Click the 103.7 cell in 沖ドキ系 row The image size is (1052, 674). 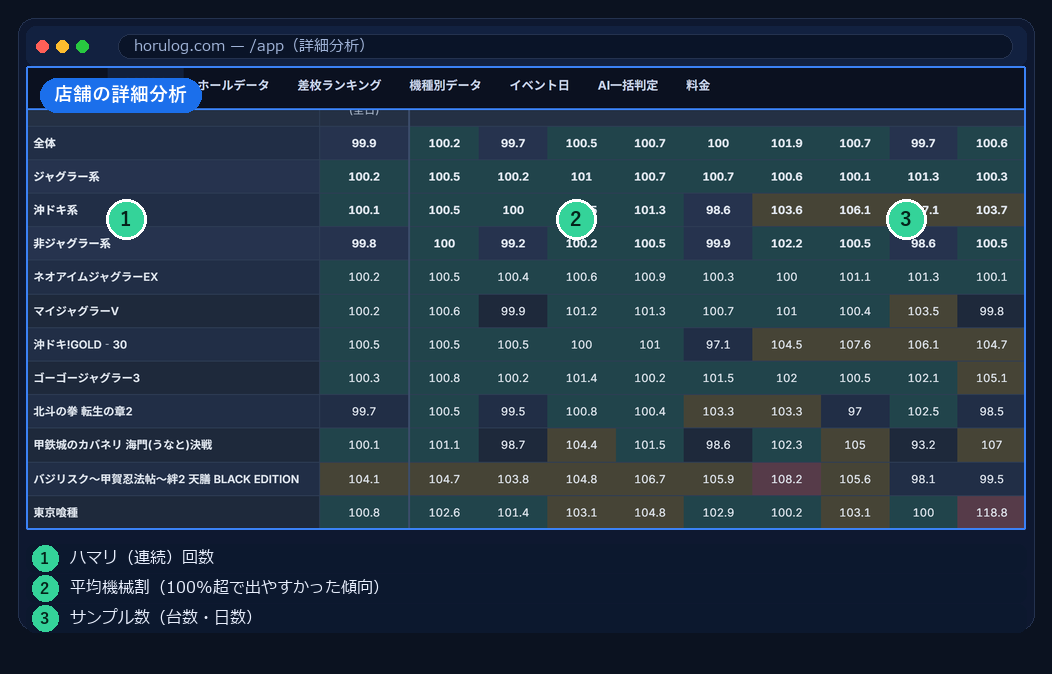tap(991, 210)
